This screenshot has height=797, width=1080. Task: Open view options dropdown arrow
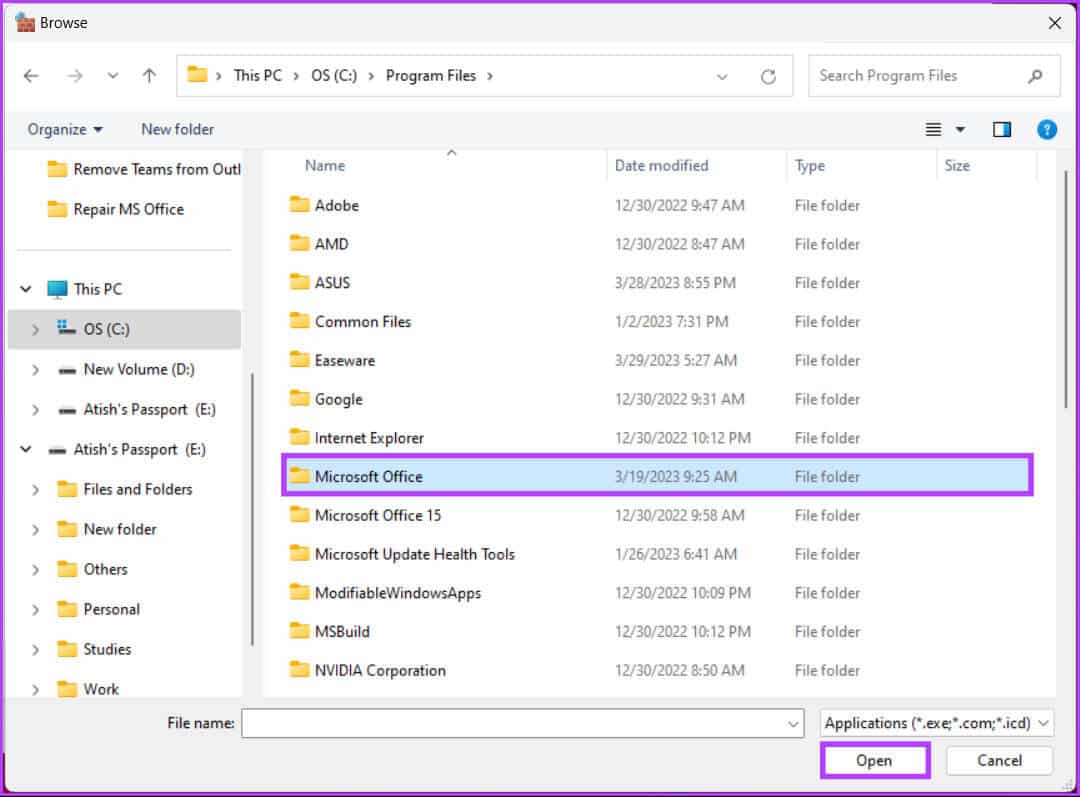pyautogui.click(x=960, y=130)
